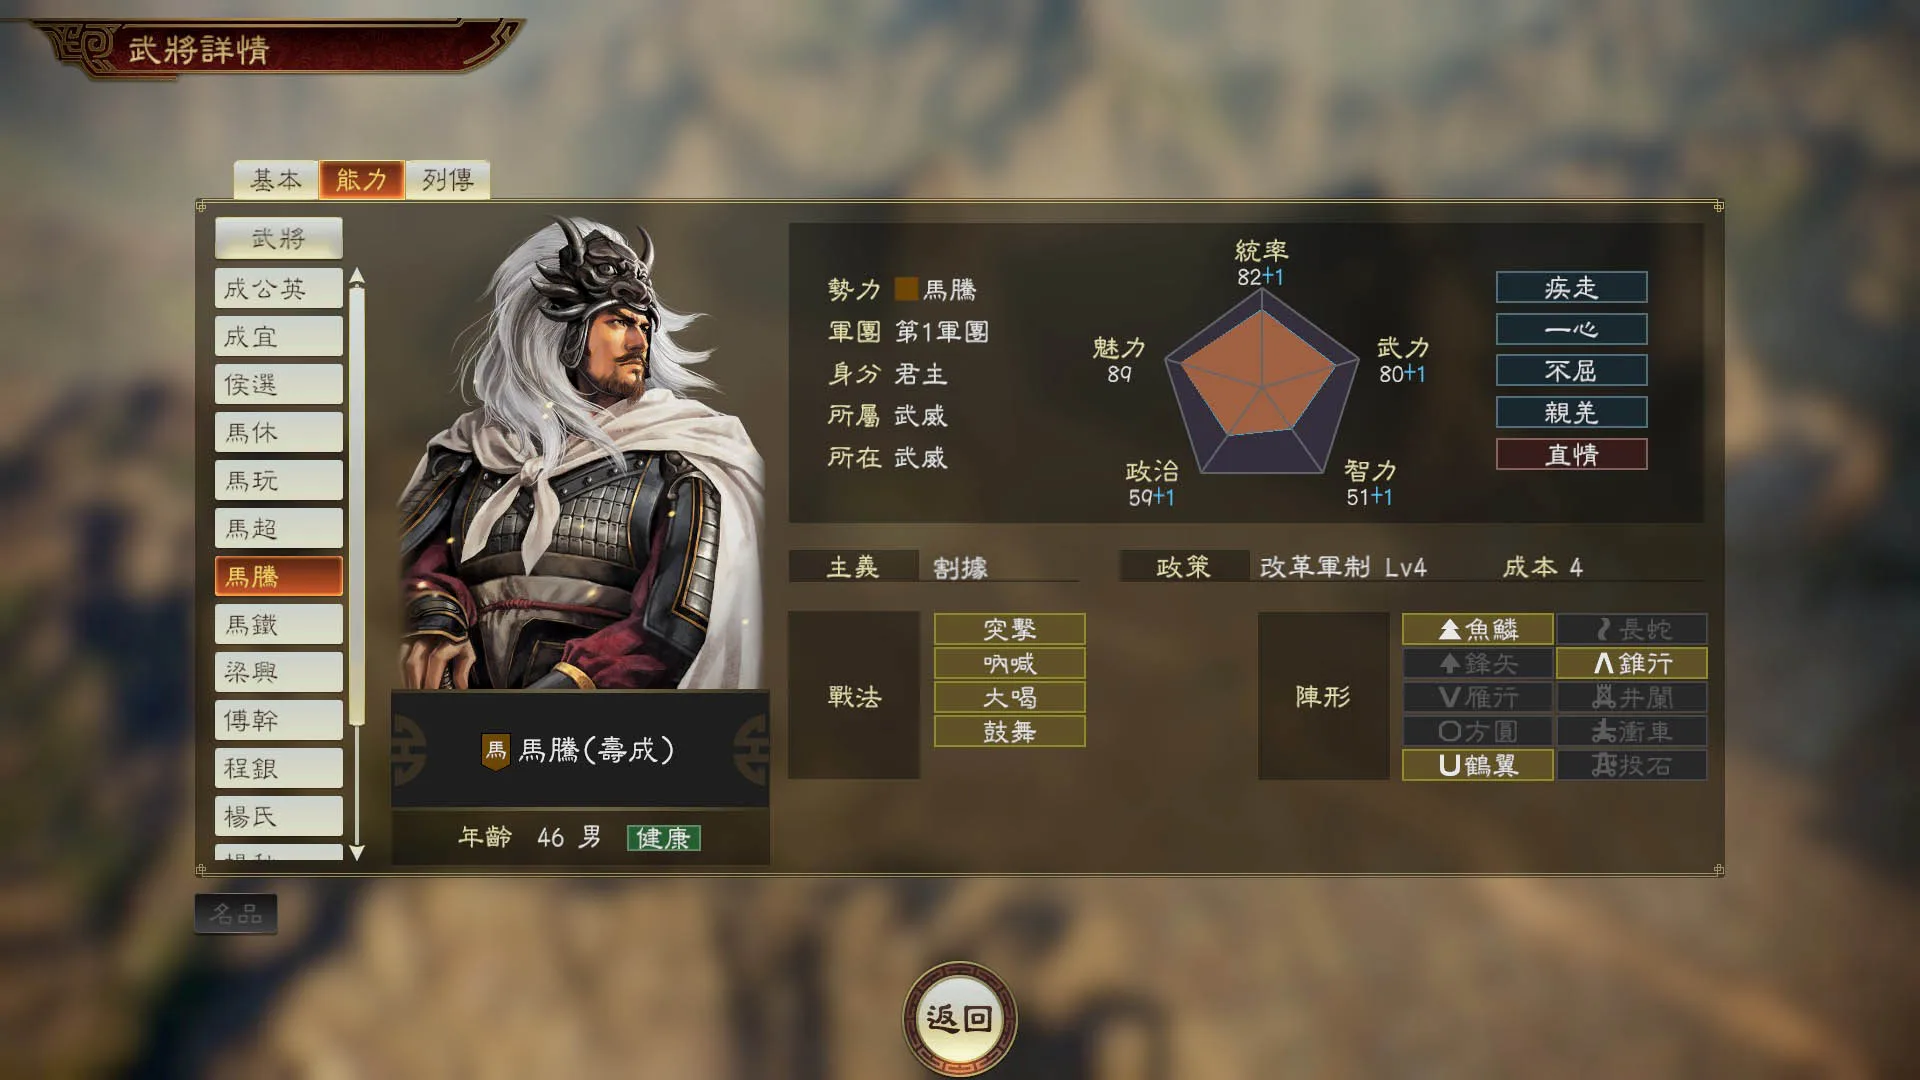Click the up arrow on the officer list scrollbar

click(x=356, y=276)
